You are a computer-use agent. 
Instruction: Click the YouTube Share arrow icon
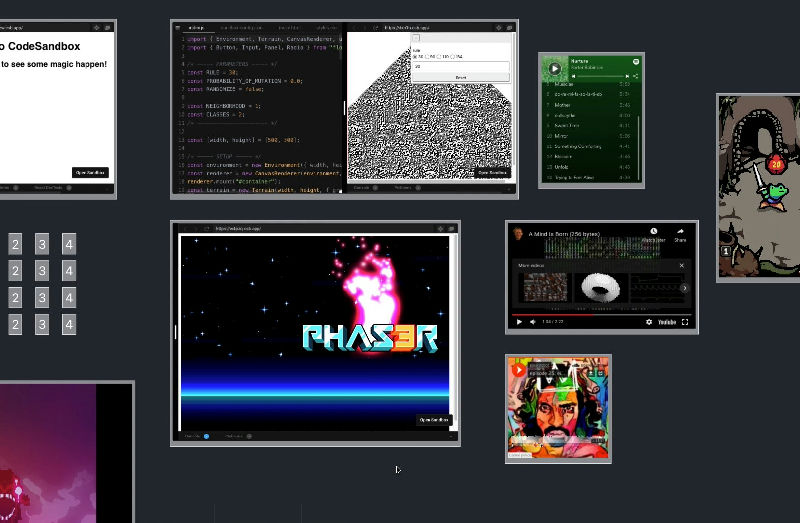point(680,231)
